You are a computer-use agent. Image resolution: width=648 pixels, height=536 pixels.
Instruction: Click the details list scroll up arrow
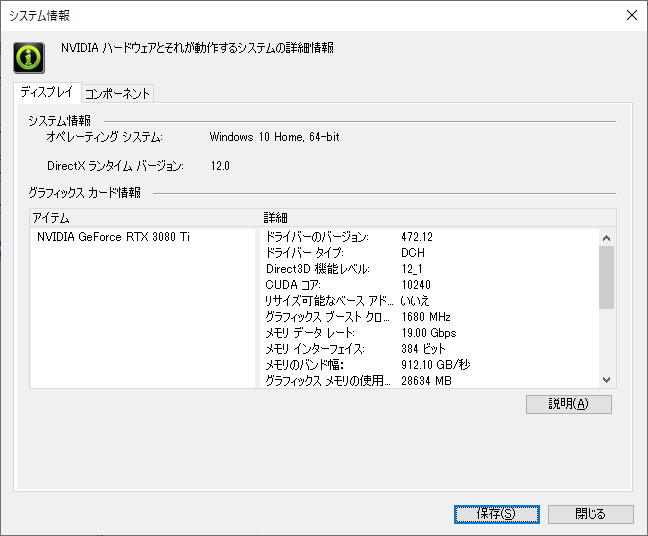coord(606,238)
